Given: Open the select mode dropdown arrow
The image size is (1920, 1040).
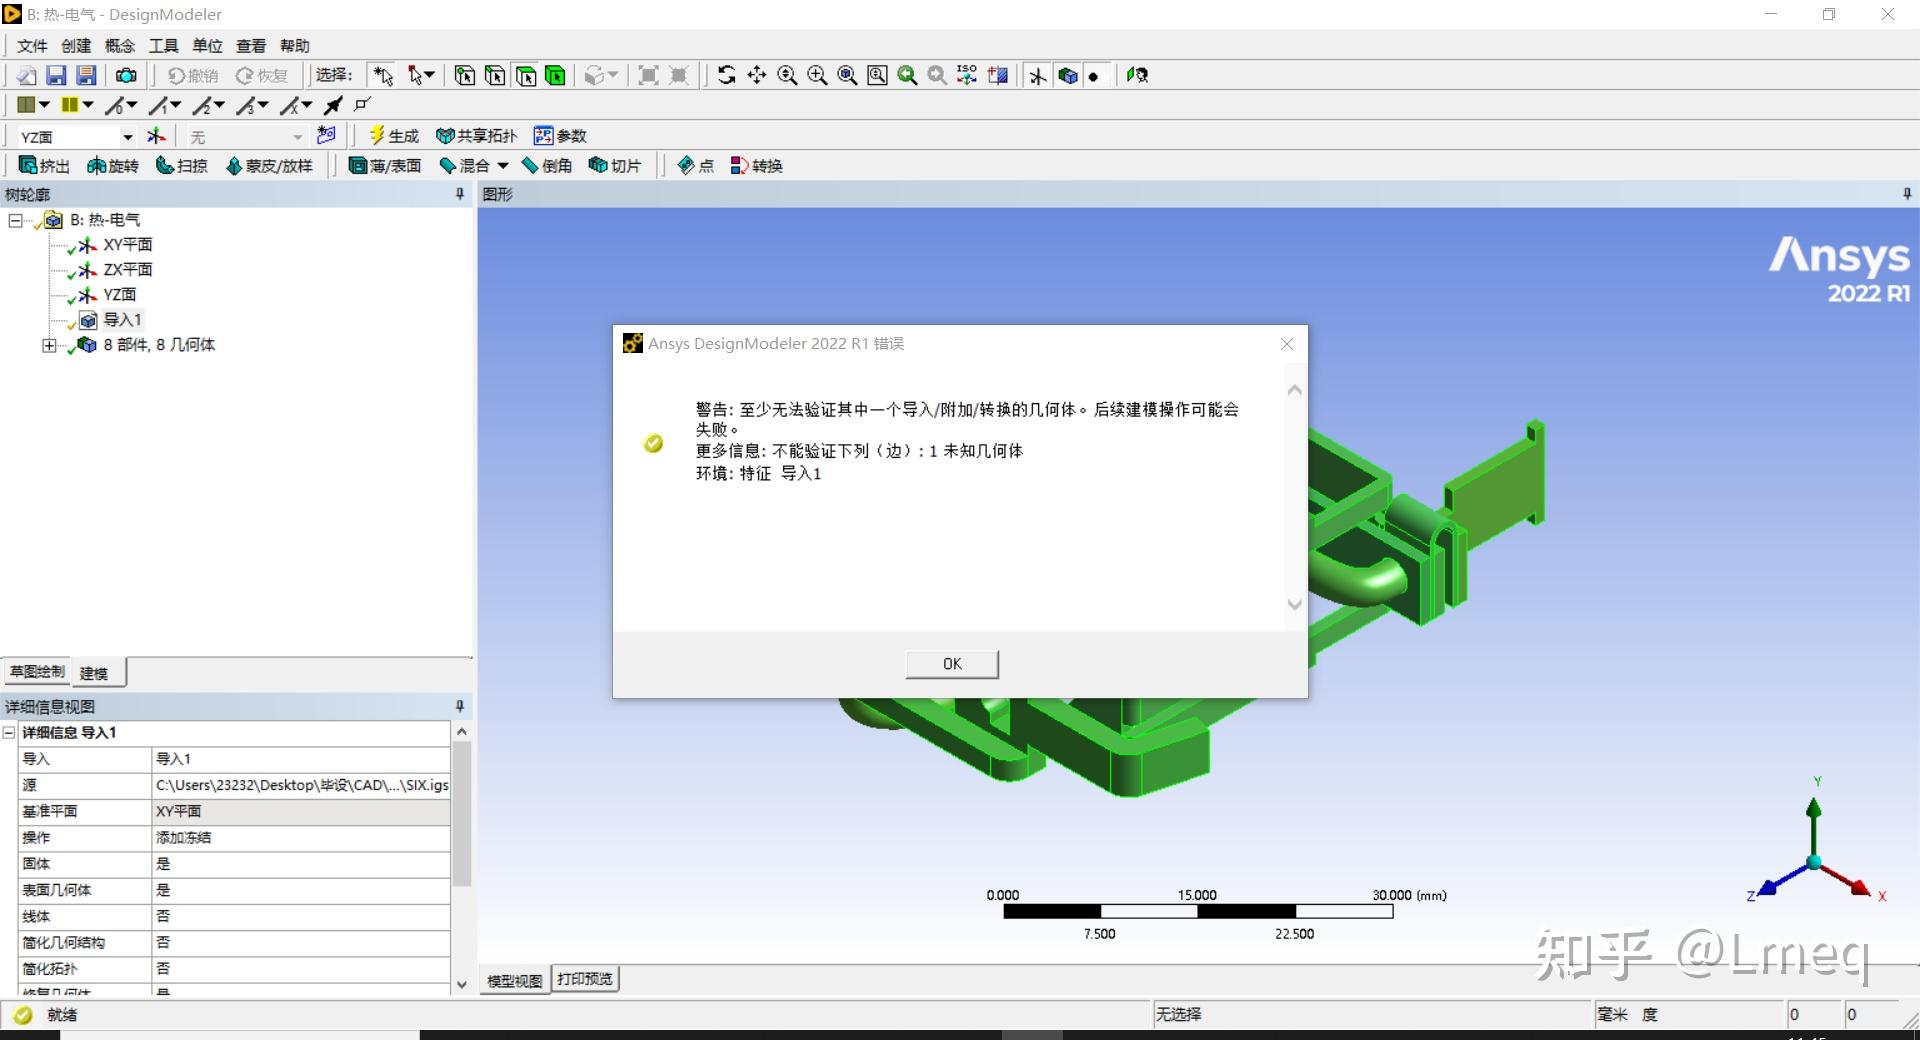Looking at the screenshot, I should click(x=430, y=75).
